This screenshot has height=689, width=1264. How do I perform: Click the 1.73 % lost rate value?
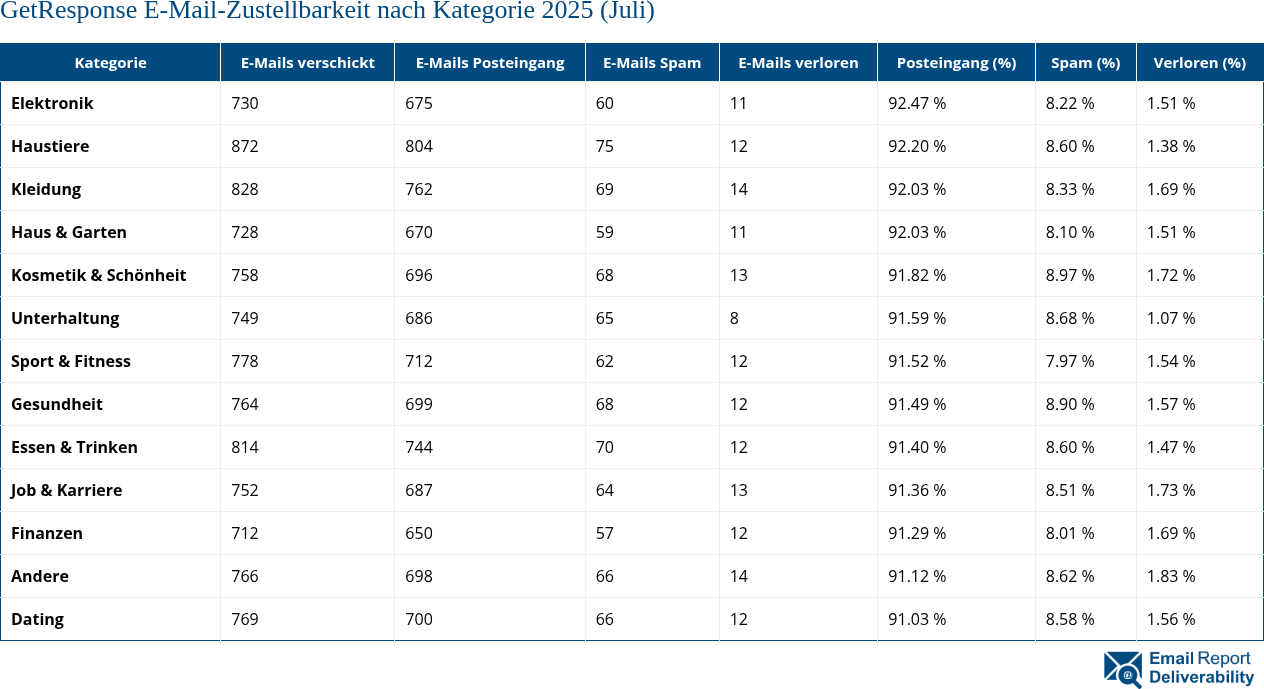click(x=1171, y=490)
